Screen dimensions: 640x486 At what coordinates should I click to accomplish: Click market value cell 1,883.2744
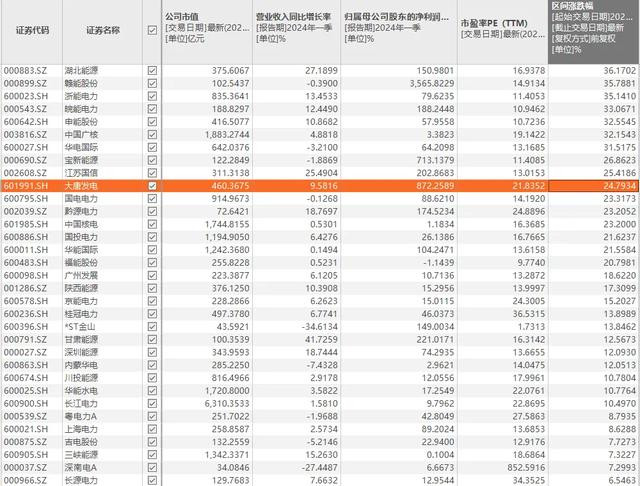pos(227,135)
